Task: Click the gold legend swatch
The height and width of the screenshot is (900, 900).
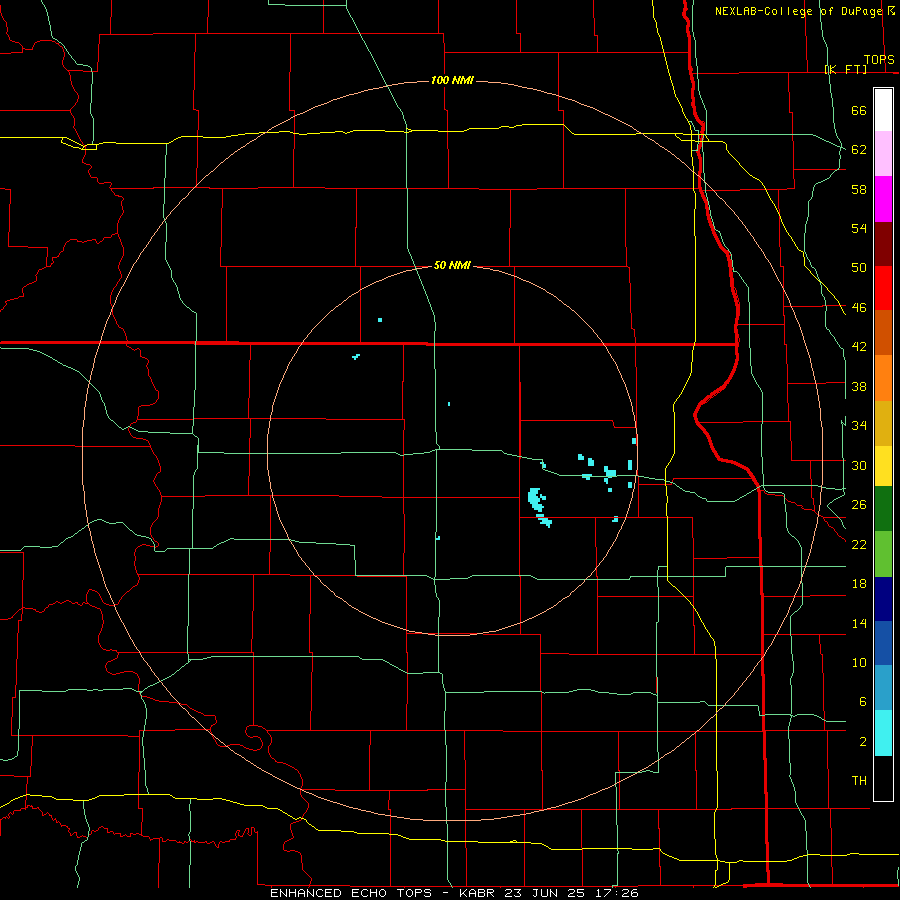Action: 883,423
